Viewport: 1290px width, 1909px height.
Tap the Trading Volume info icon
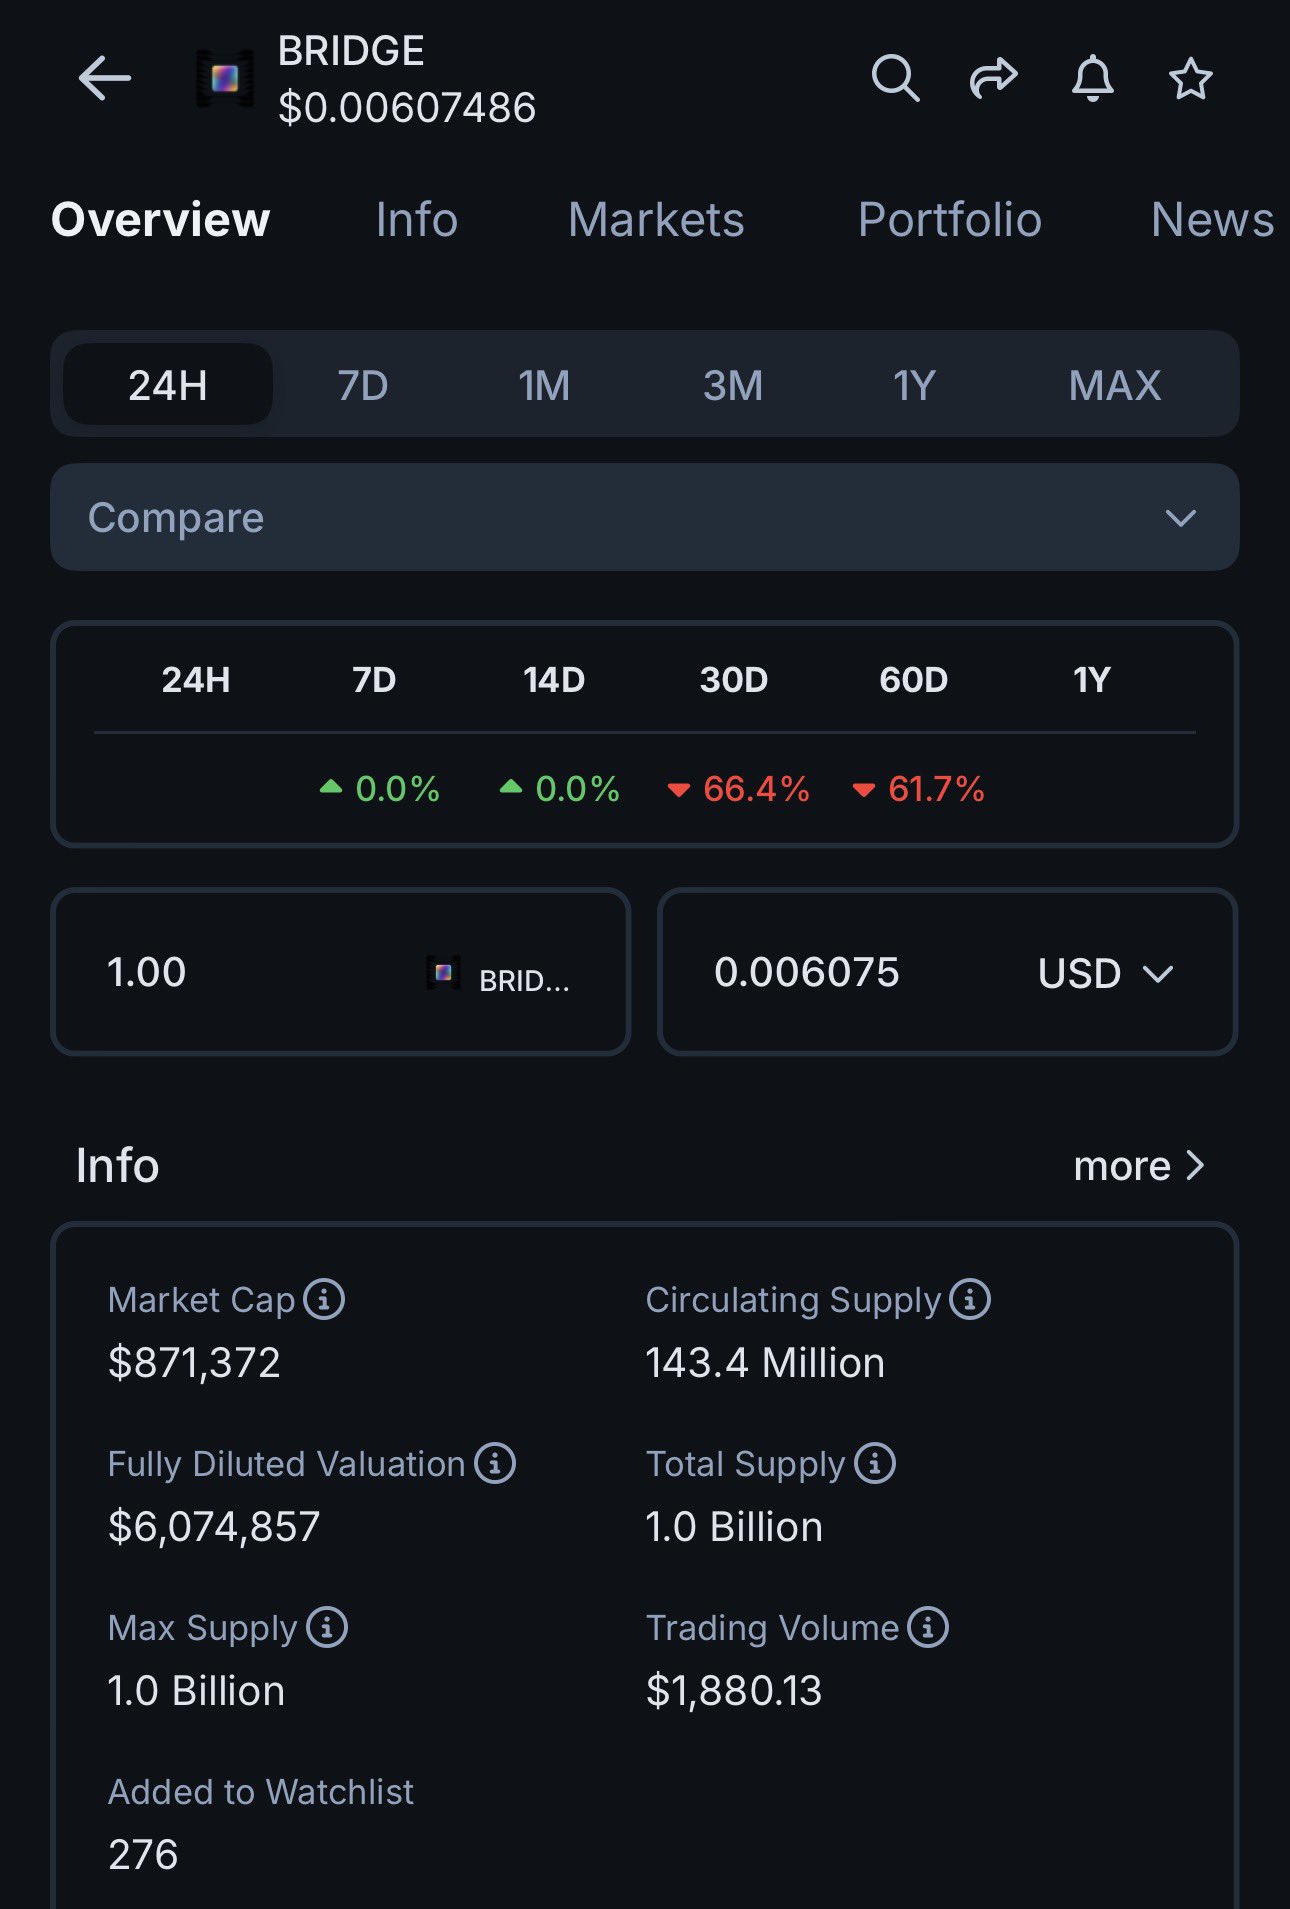(x=928, y=1627)
